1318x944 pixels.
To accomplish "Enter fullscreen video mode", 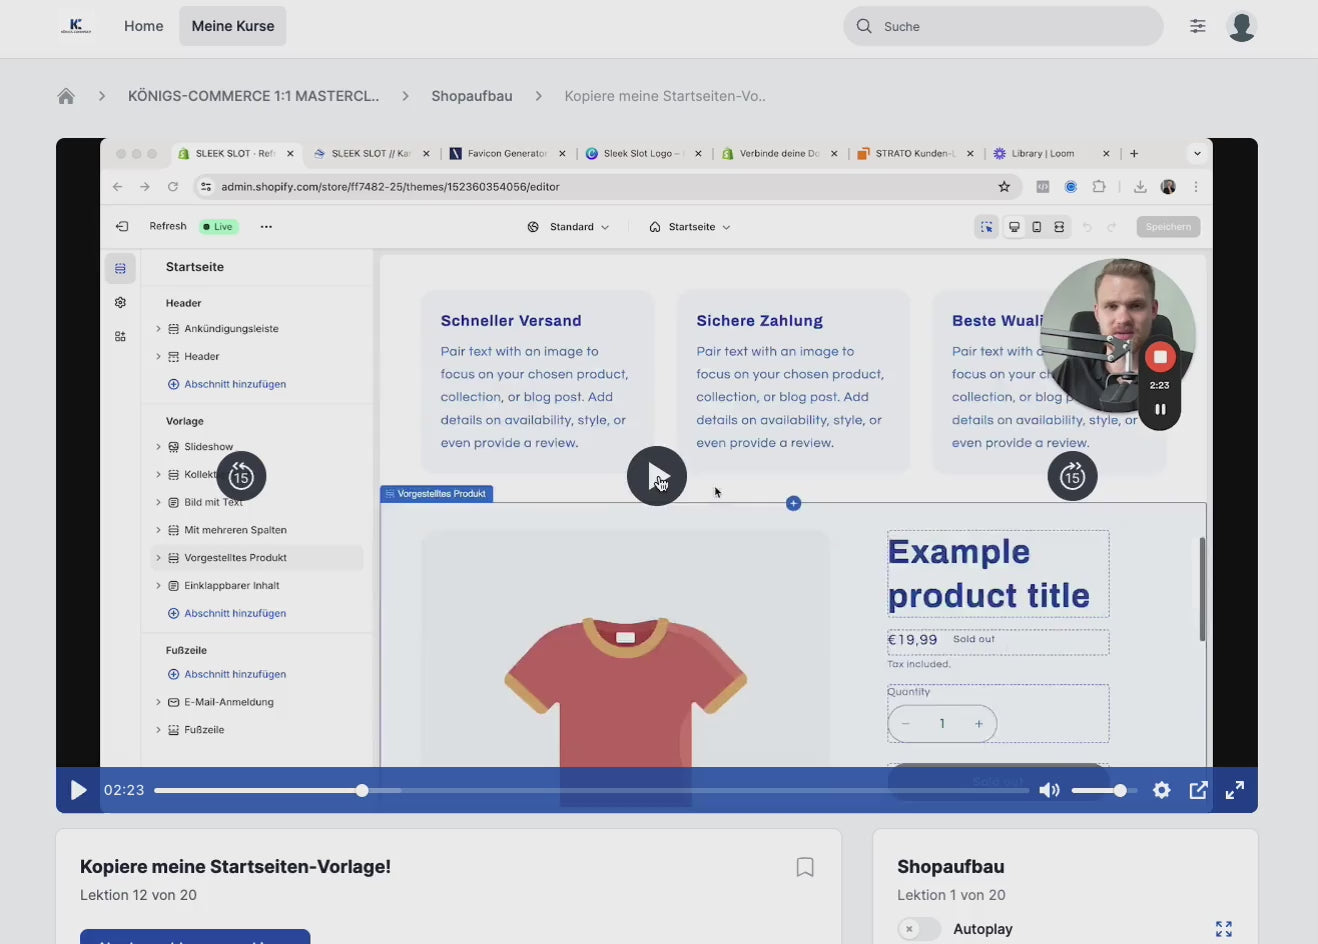I will (x=1235, y=790).
